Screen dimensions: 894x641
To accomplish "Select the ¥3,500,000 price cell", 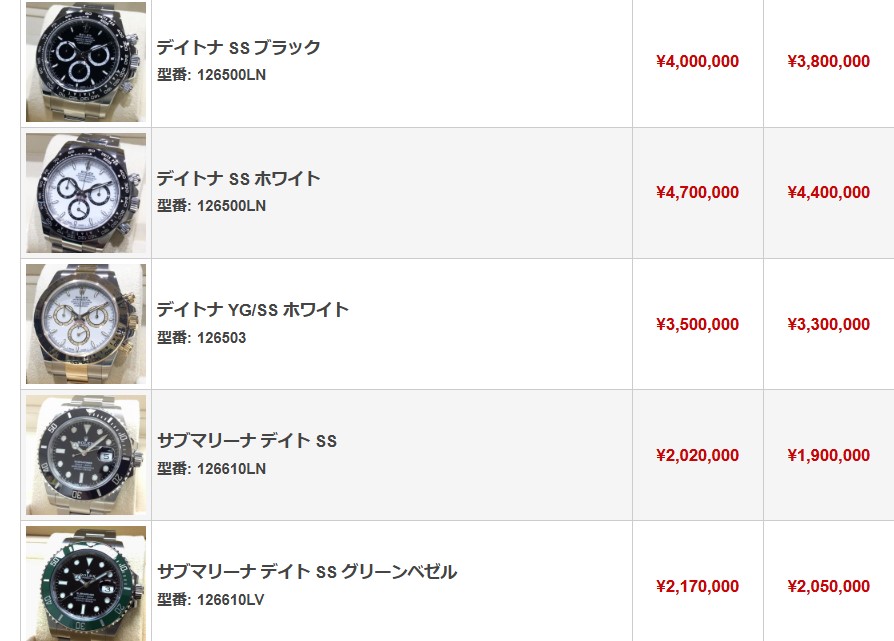I will tap(697, 324).
